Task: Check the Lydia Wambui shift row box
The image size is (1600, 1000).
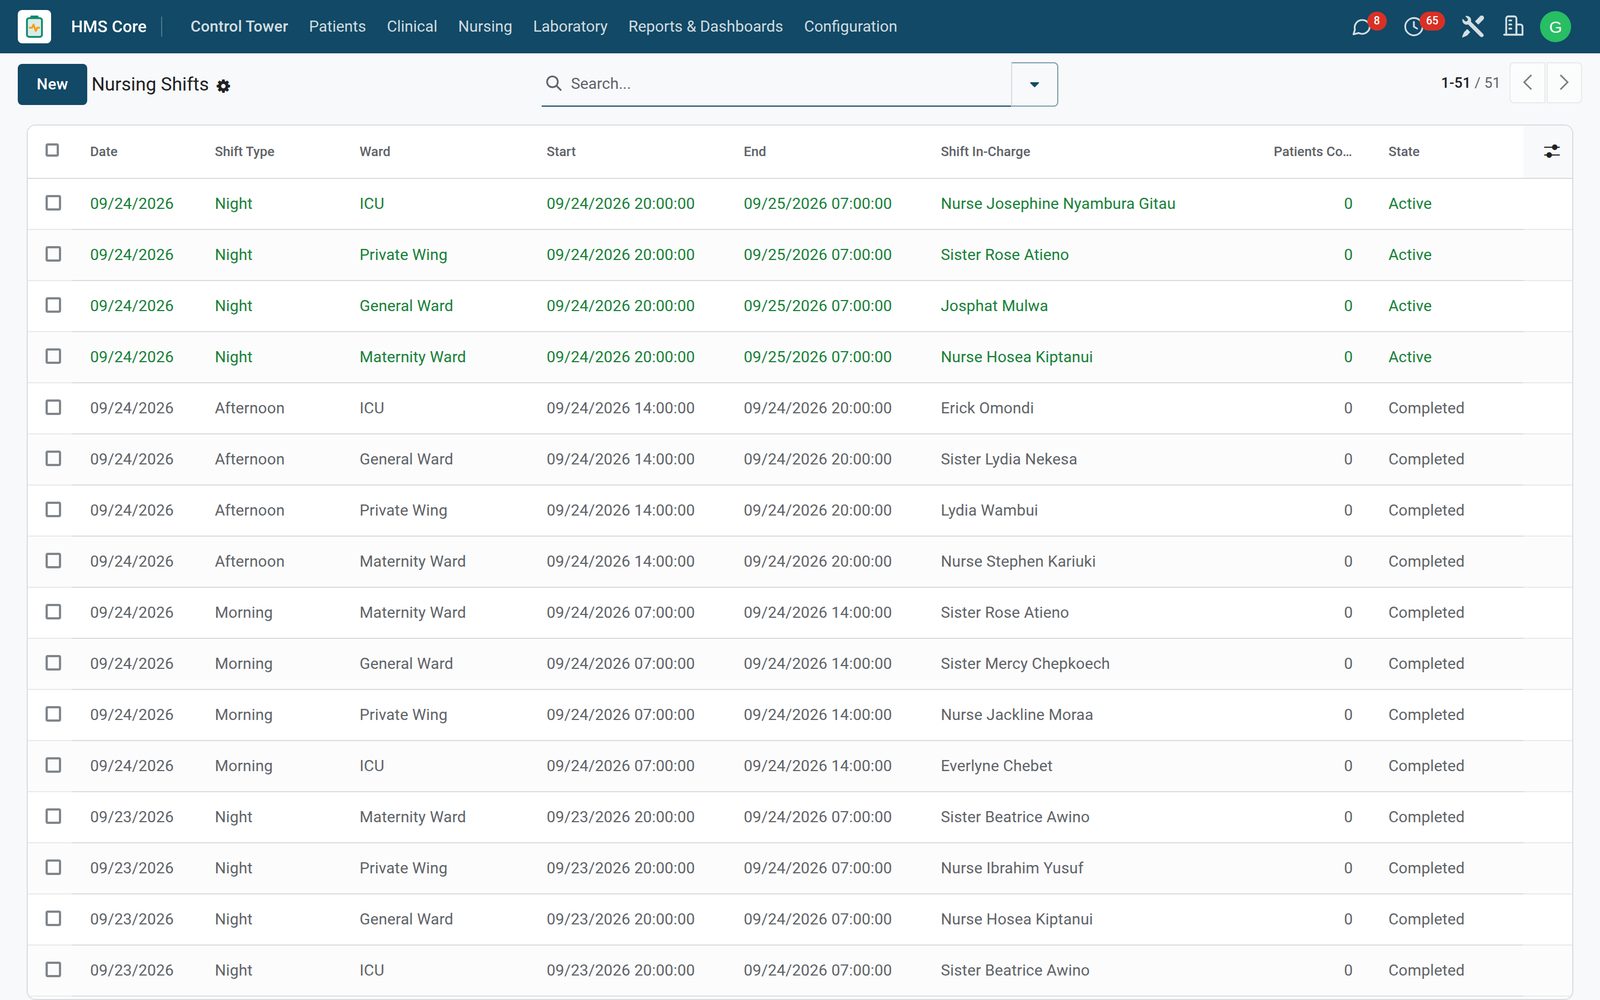Action: (x=53, y=509)
